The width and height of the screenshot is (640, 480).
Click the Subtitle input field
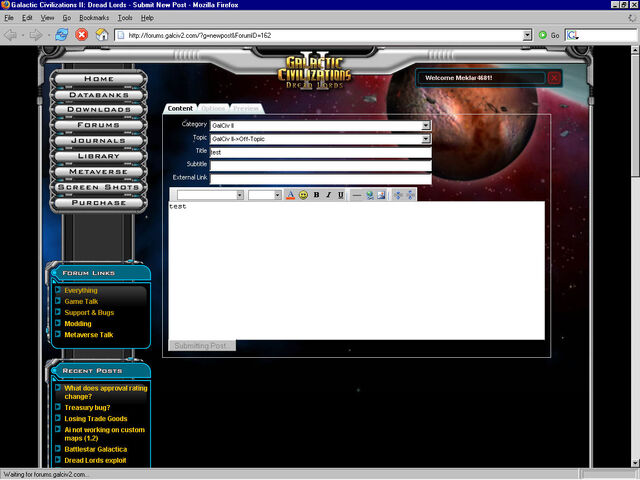coord(320,166)
